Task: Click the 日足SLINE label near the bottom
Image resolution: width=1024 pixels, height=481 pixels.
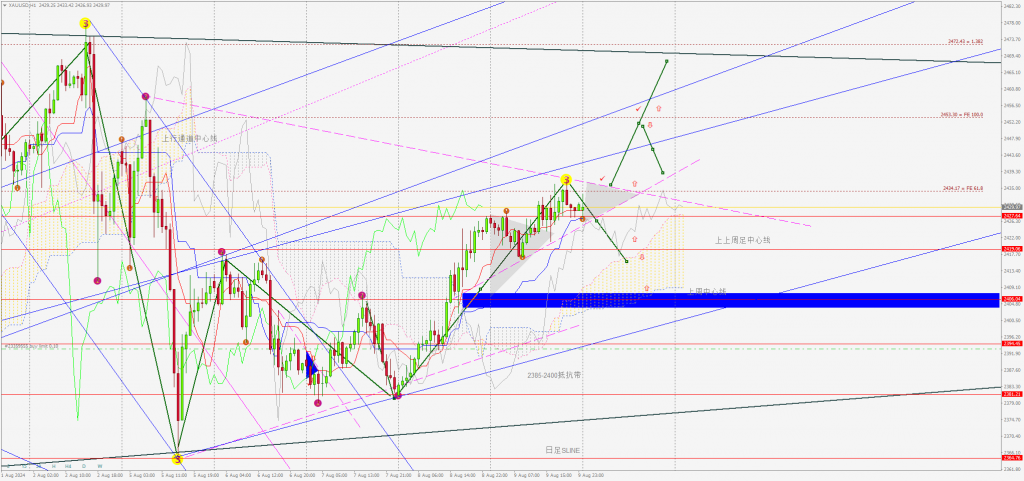Action: pos(562,451)
